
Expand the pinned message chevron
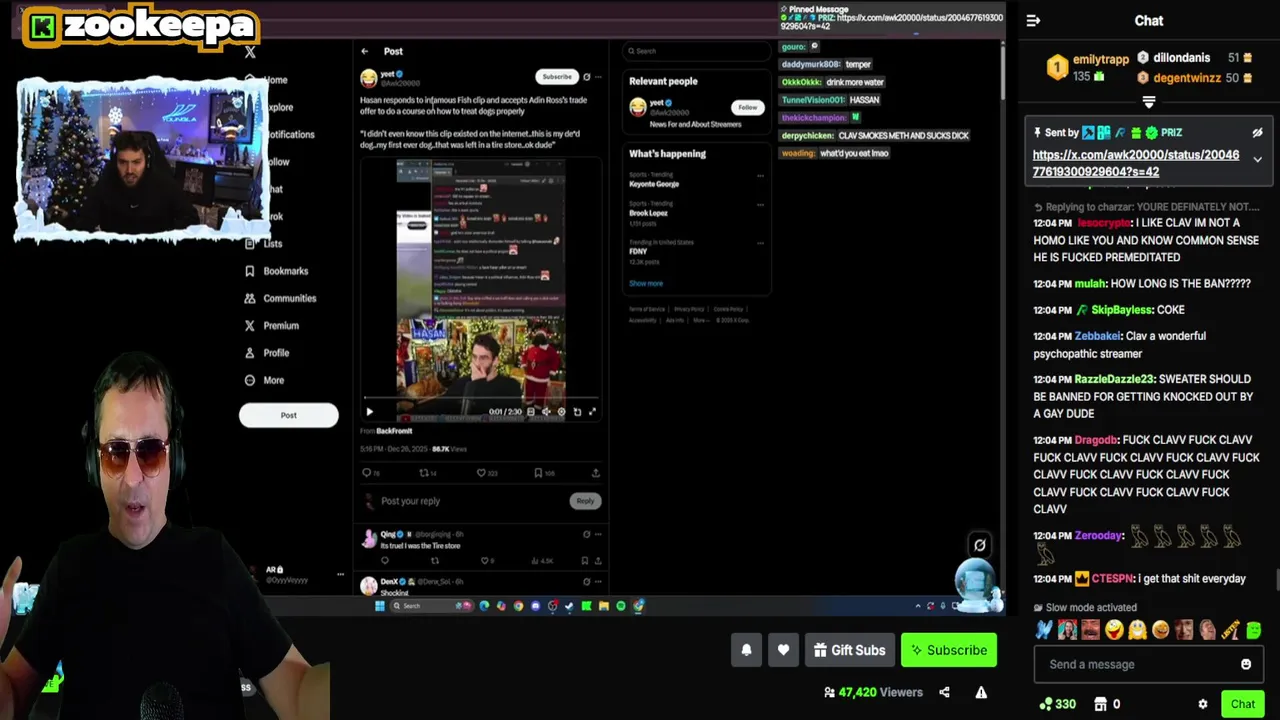[x=1257, y=160]
